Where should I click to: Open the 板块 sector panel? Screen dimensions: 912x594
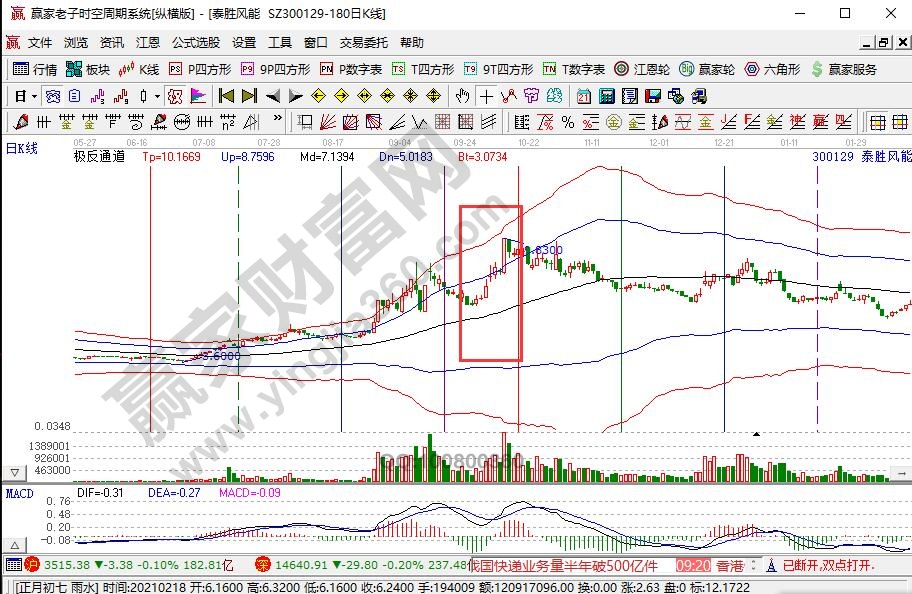click(x=88, y=69)
